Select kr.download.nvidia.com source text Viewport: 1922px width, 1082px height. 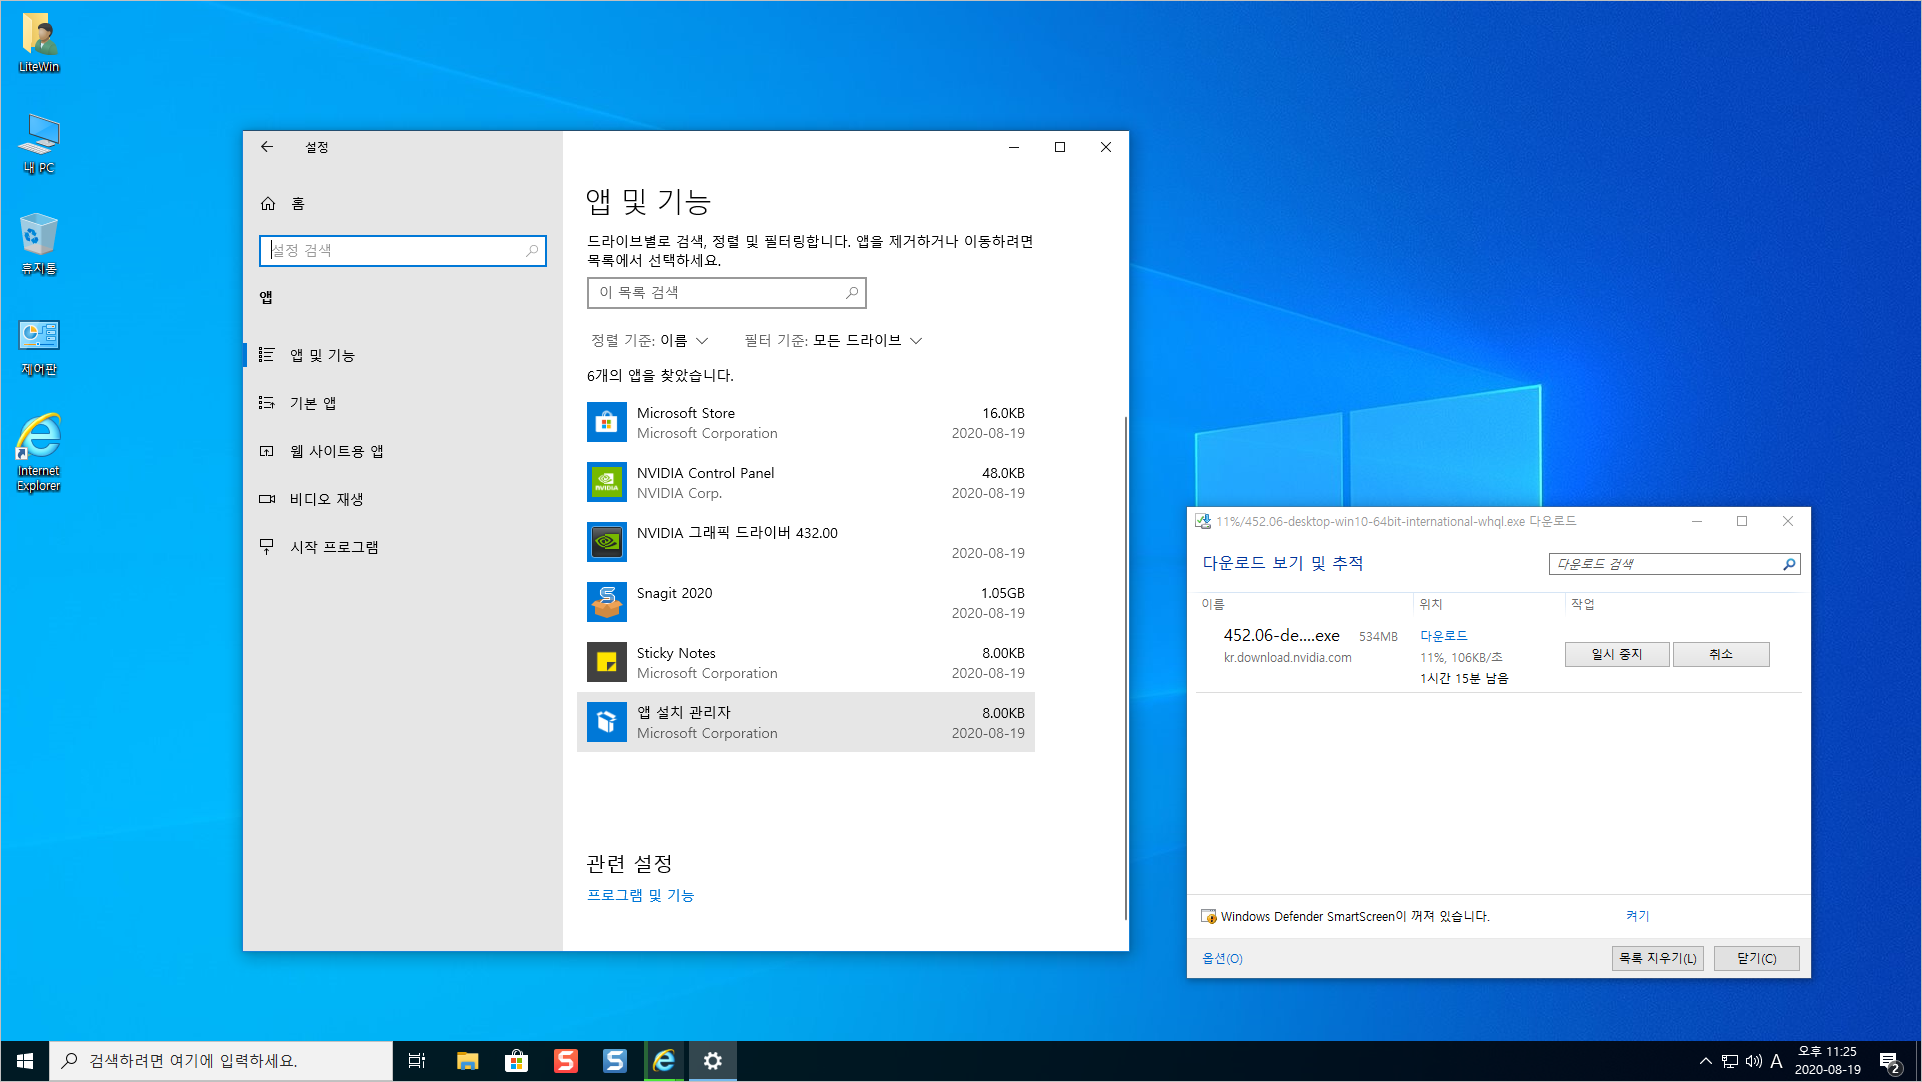click(1288, 658)
